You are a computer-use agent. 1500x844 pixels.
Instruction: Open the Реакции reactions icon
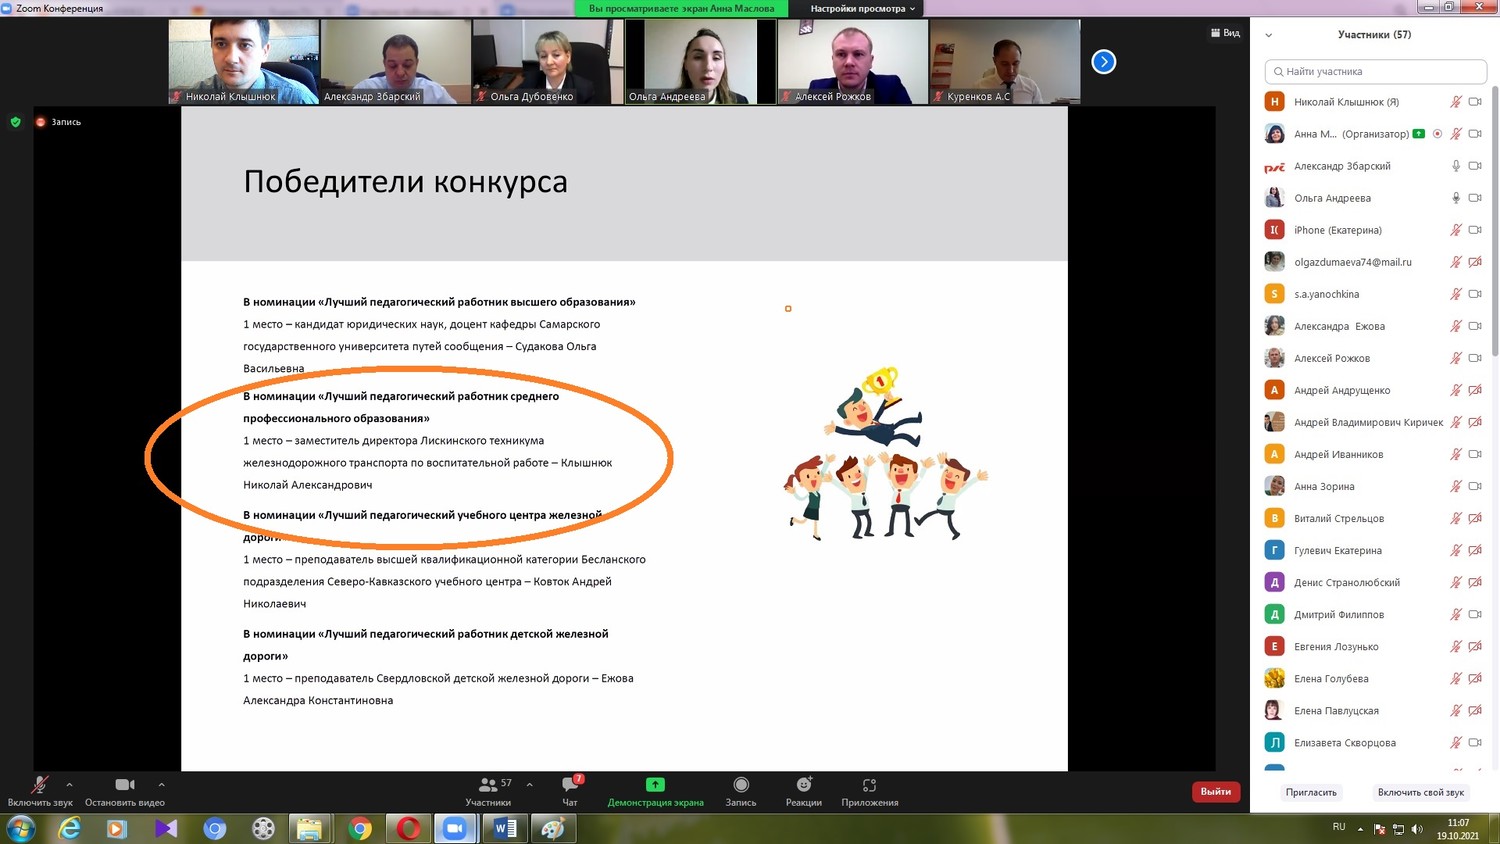click(804, 785)
